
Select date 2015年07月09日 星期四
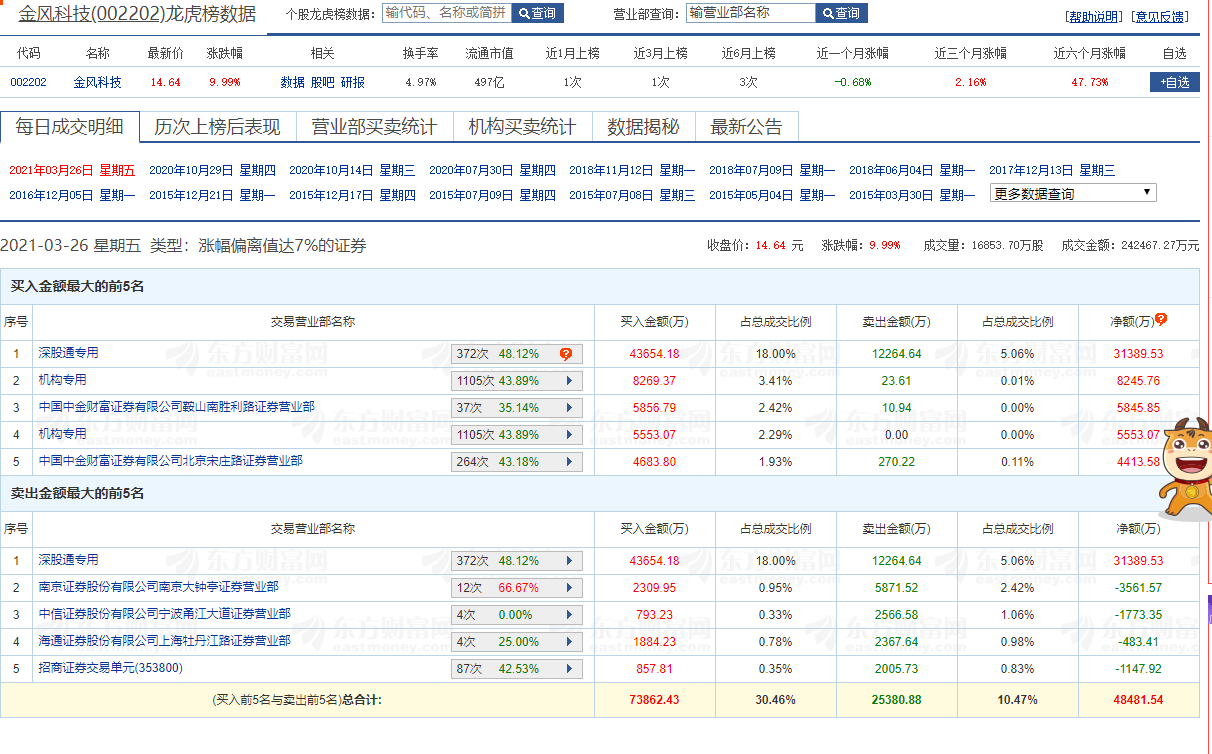[x=492, y=195]
